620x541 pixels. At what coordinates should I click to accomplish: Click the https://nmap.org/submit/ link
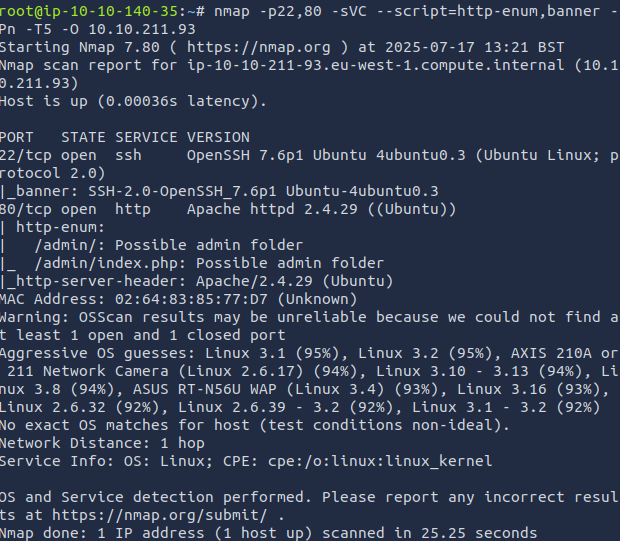tap(160, 515)
